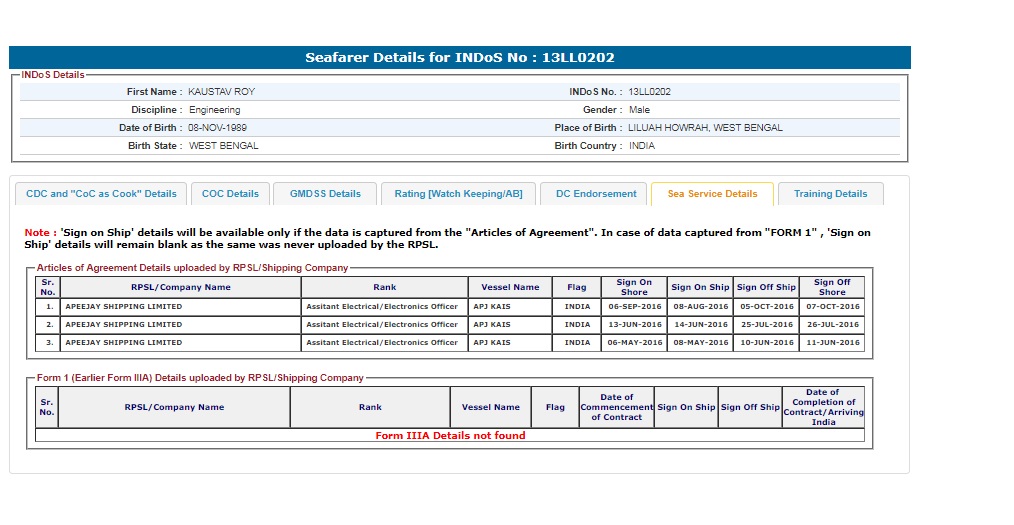Click the Sea Service Details tab
The image size is (1014, 525).
pos(712,194)
